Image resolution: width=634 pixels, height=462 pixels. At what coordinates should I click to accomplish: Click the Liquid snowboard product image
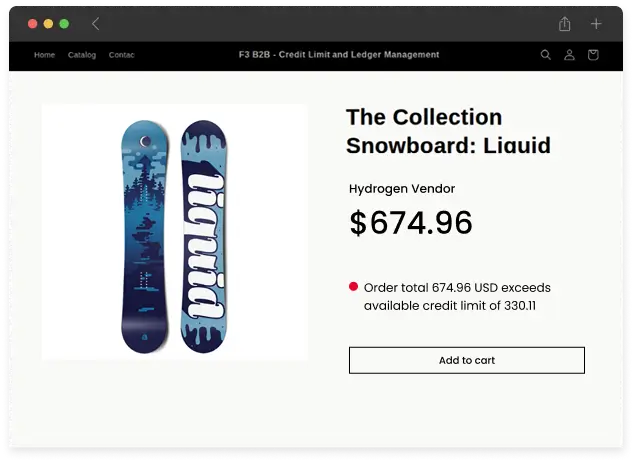(x=175, y=232)
